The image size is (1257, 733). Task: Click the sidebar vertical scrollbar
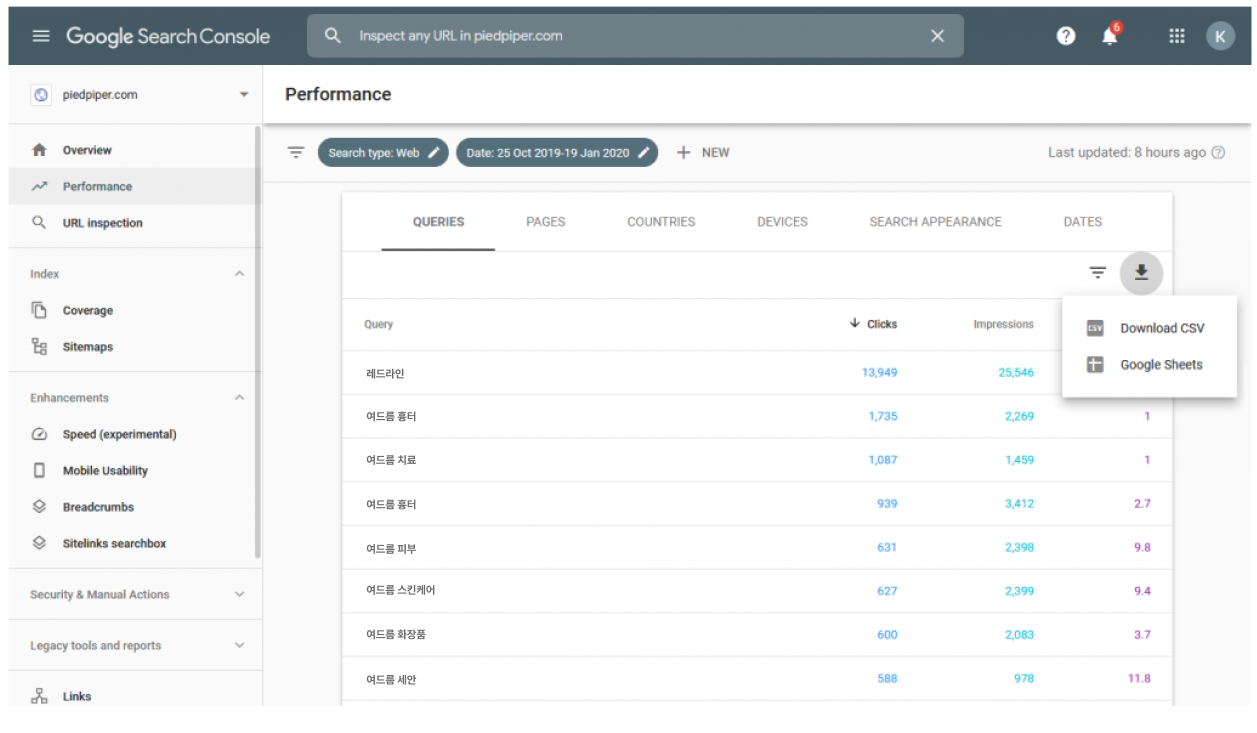tap(258, 342)
